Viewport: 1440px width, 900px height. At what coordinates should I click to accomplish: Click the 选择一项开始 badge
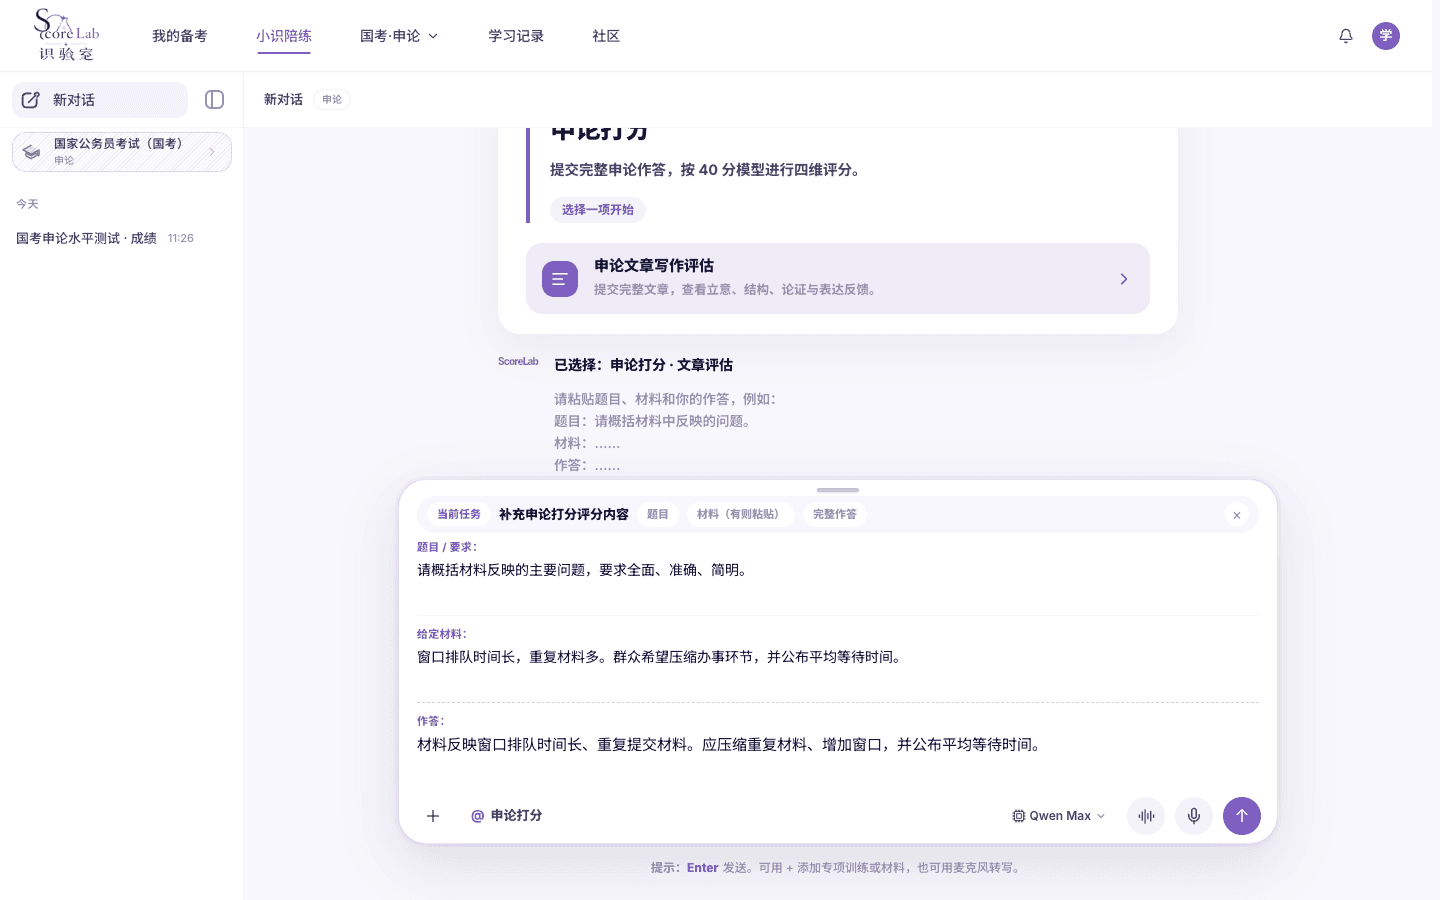pyautogui.click(x=598, y=210)
